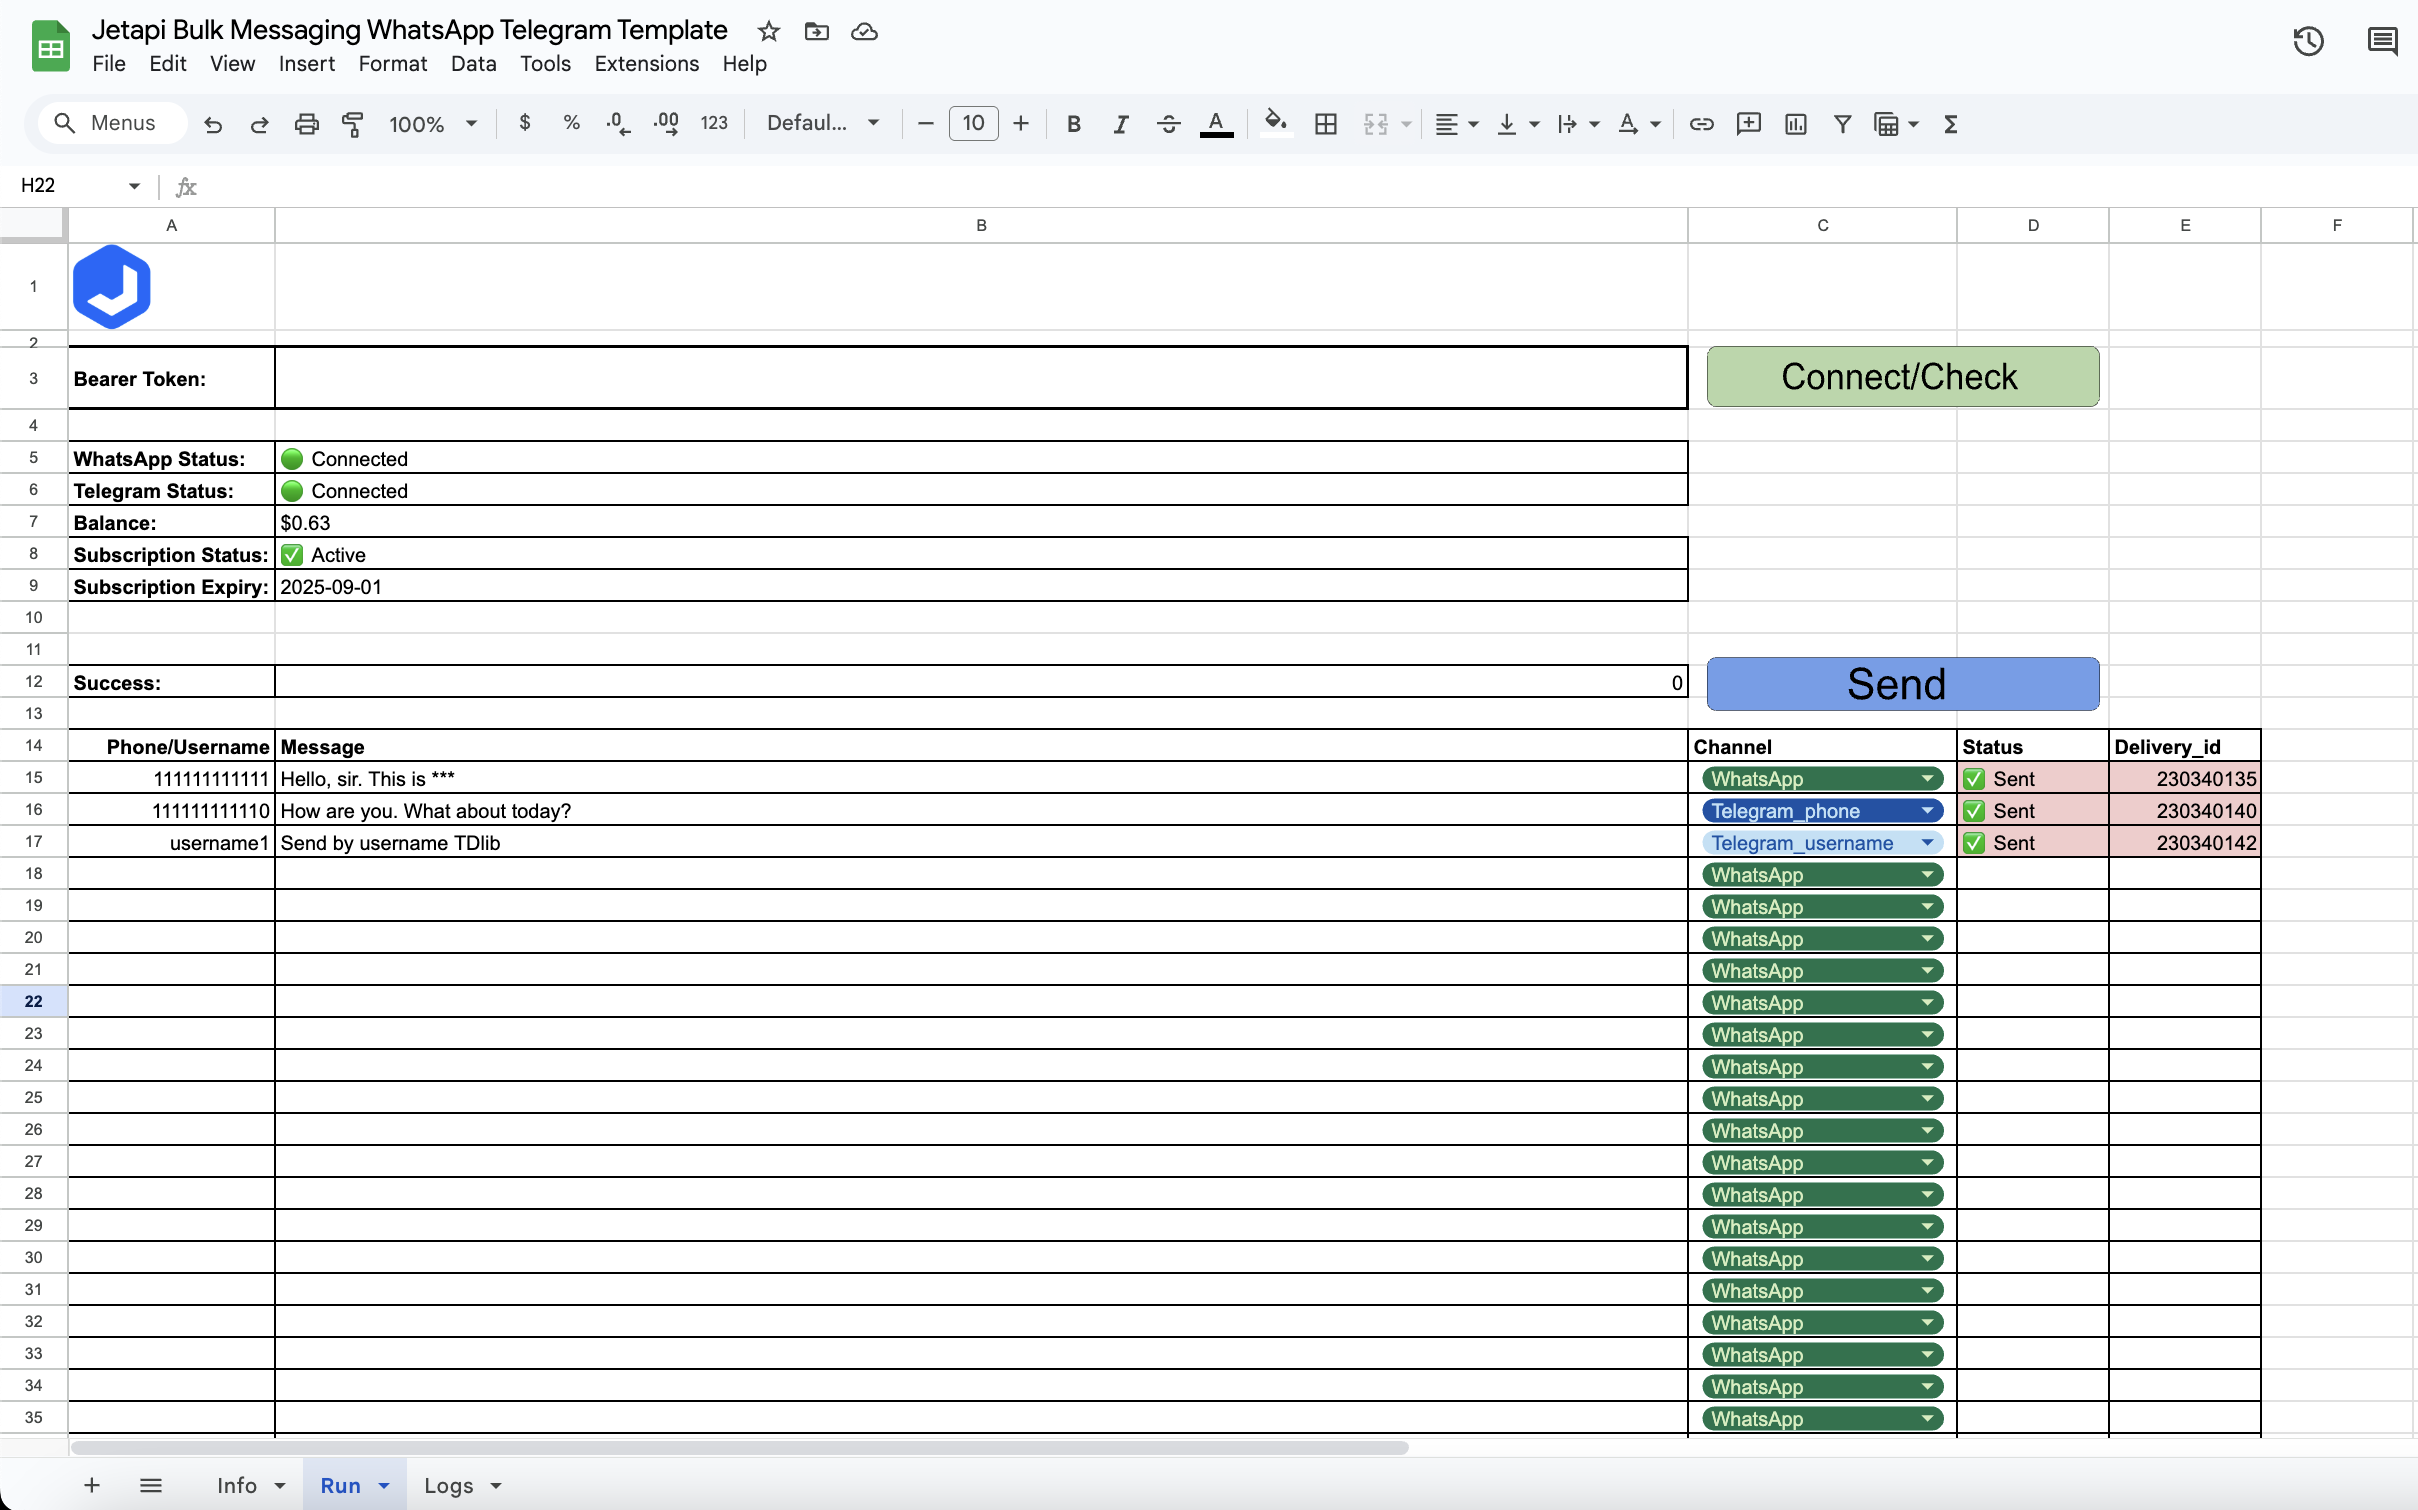Click the Undo icon in toolbar

point(213,124)
